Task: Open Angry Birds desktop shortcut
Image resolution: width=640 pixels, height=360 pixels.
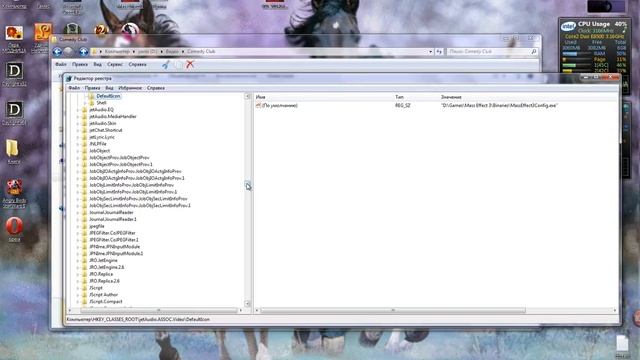Action: click(x=14, y=193)
